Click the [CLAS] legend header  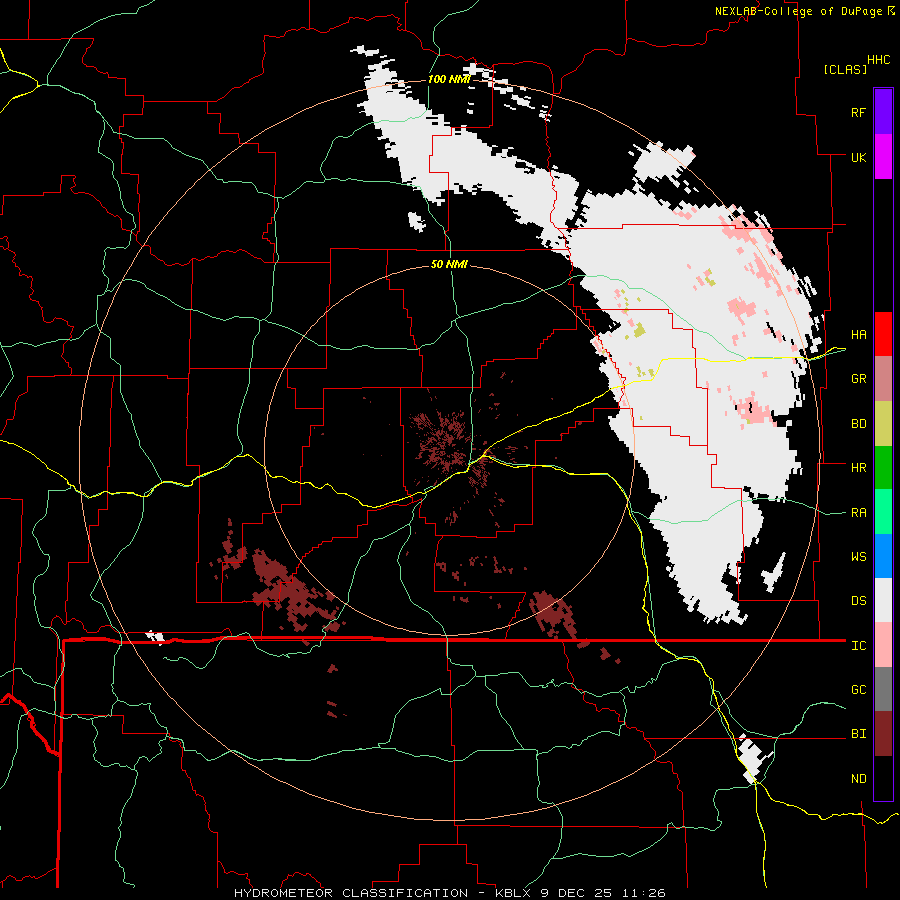point(845,69)
